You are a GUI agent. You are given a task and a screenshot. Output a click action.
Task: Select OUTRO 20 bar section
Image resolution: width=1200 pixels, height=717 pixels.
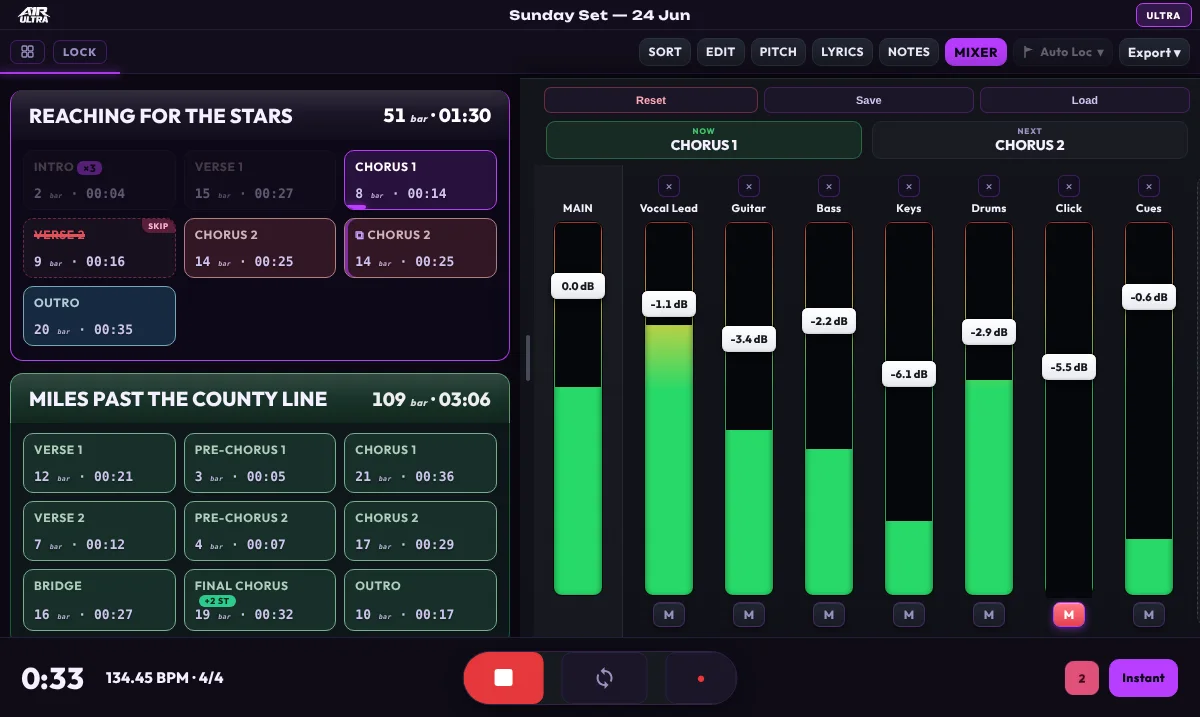[x=99, y=316]
